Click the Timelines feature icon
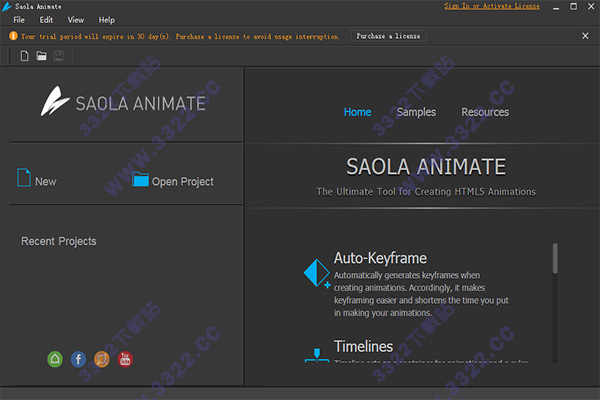 click(317, 355)
